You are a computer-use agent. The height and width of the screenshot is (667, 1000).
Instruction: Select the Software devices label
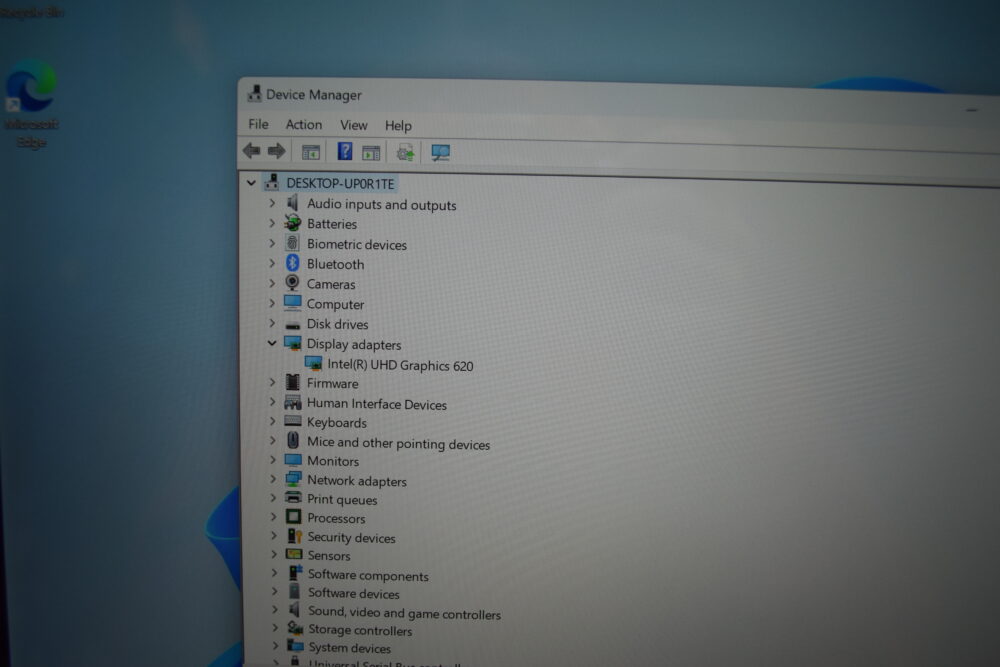pos(353,594)
